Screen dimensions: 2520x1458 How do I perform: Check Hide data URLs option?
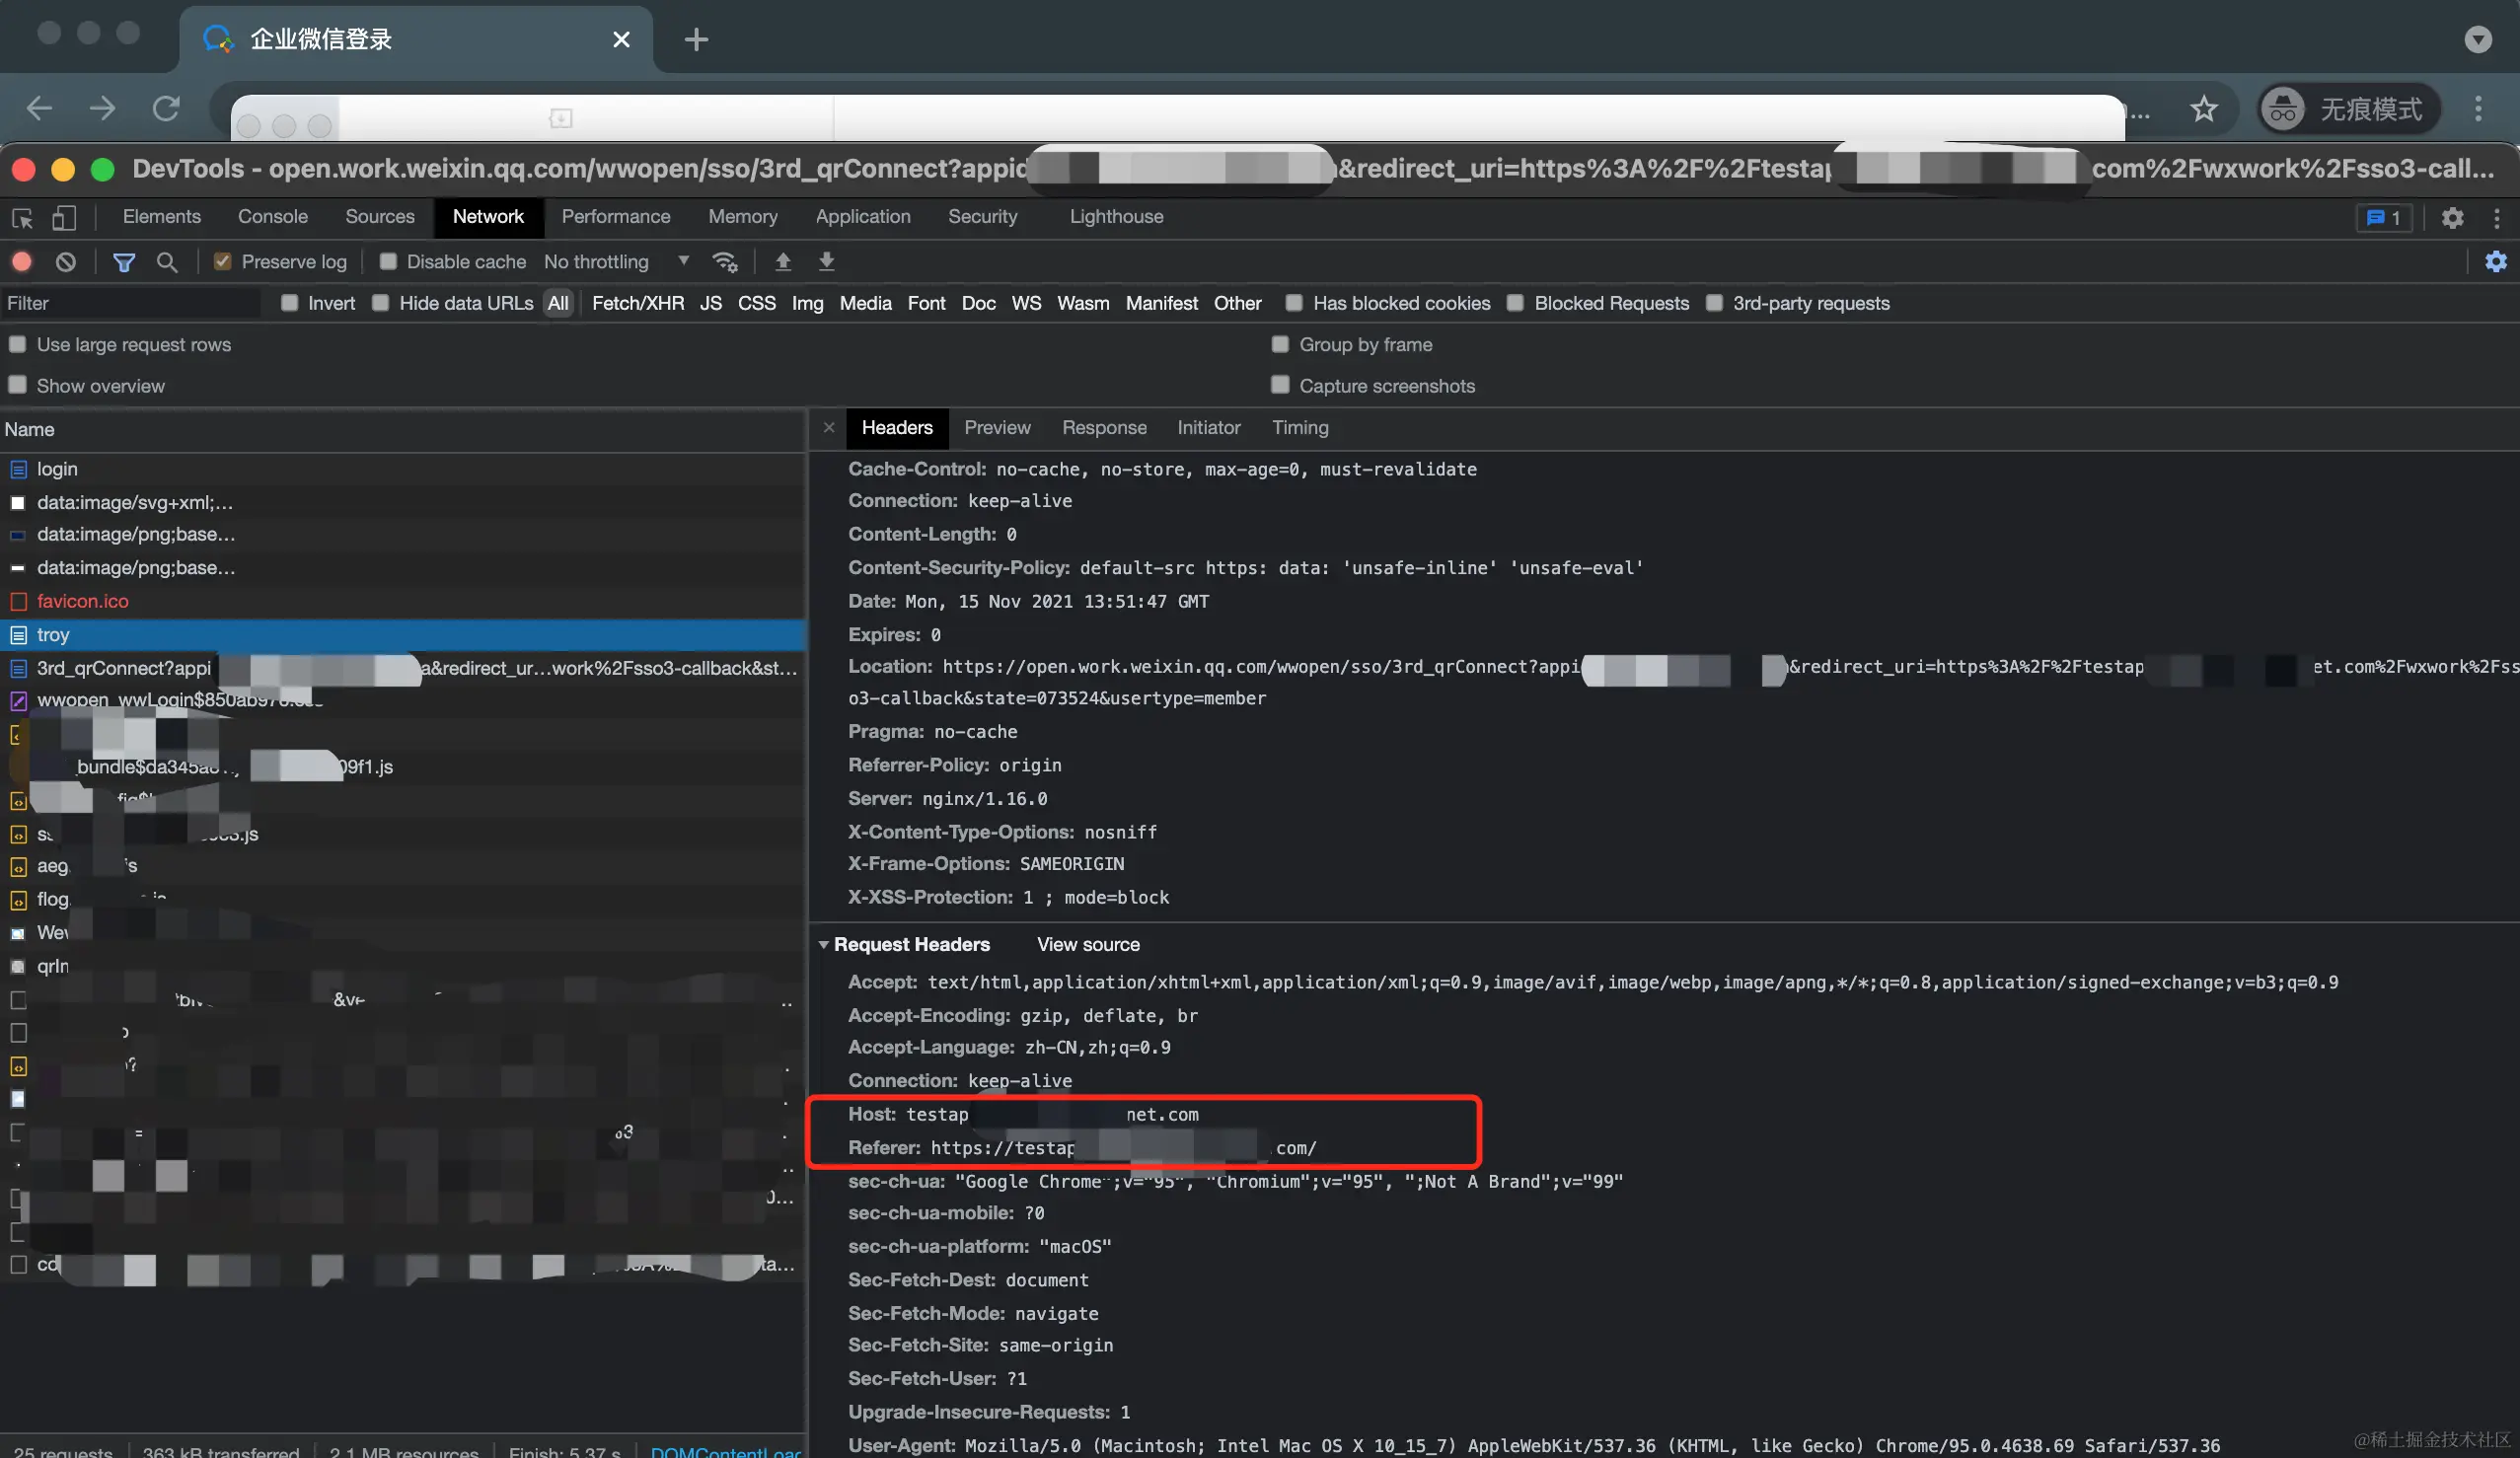tap(381, 303)
